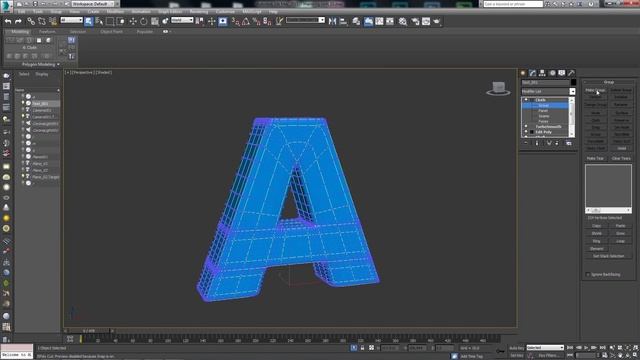This screenshot has width=640, height=360.
Task: Open the Select by Name dialog
Action: (x=99, y=21)
